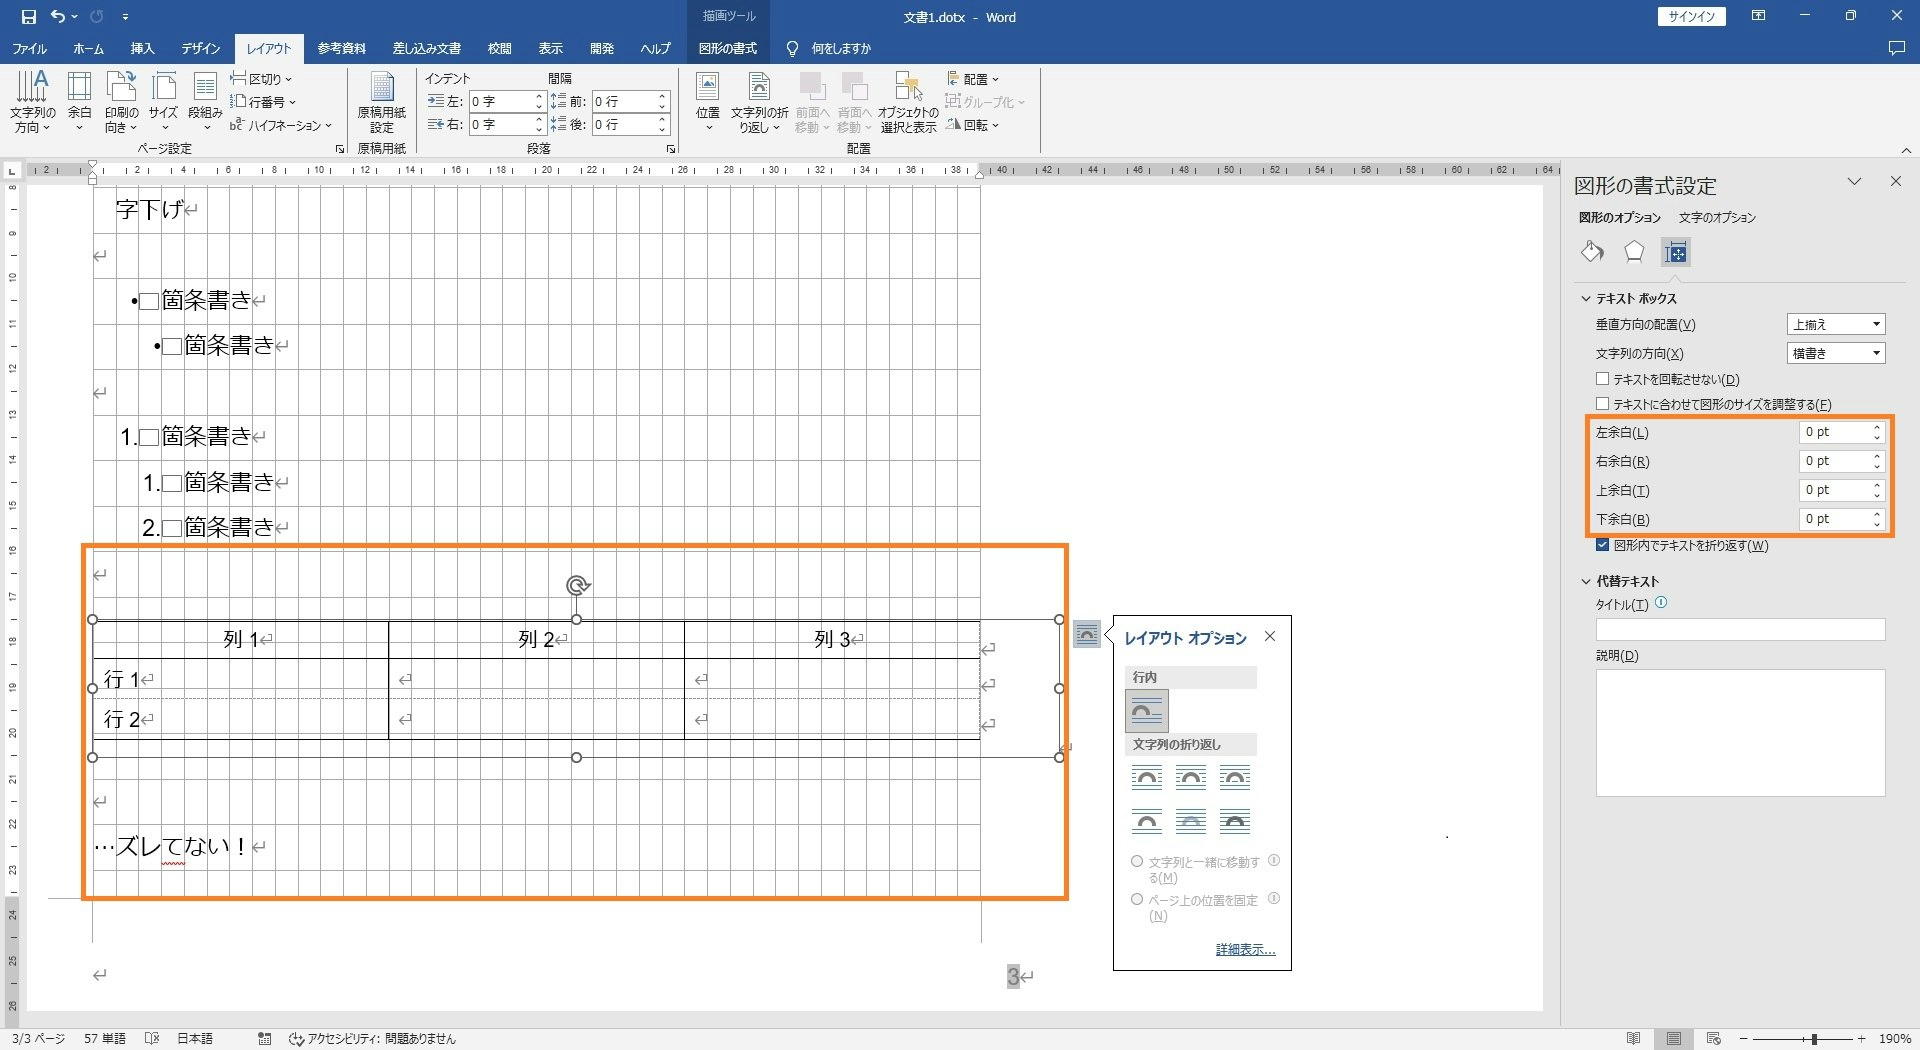Image resolution: width=1920 pixels, height=1050 pixels.
Task: Collapse the 代替テキスト section
Action: [1586, 581]
